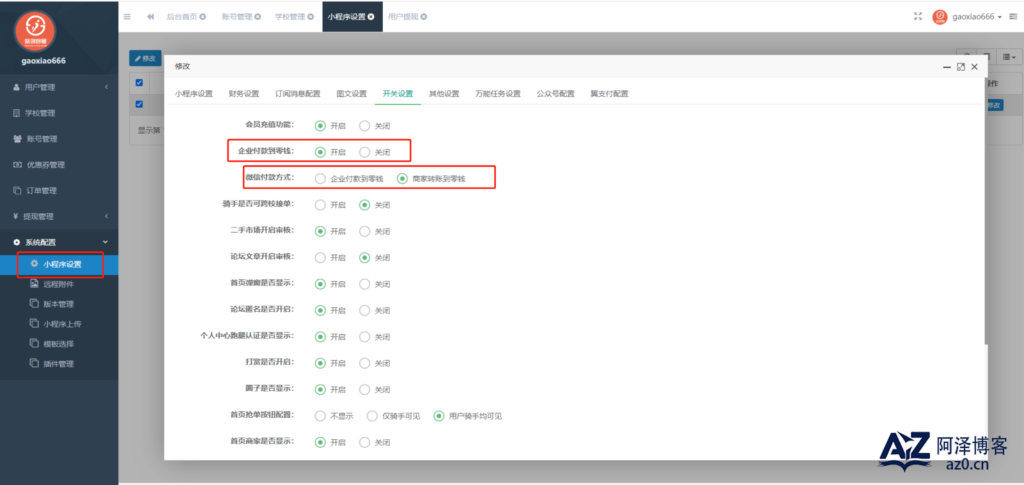
Task: Click the 学校管理 sidebar icon
Action: [17, 113]
